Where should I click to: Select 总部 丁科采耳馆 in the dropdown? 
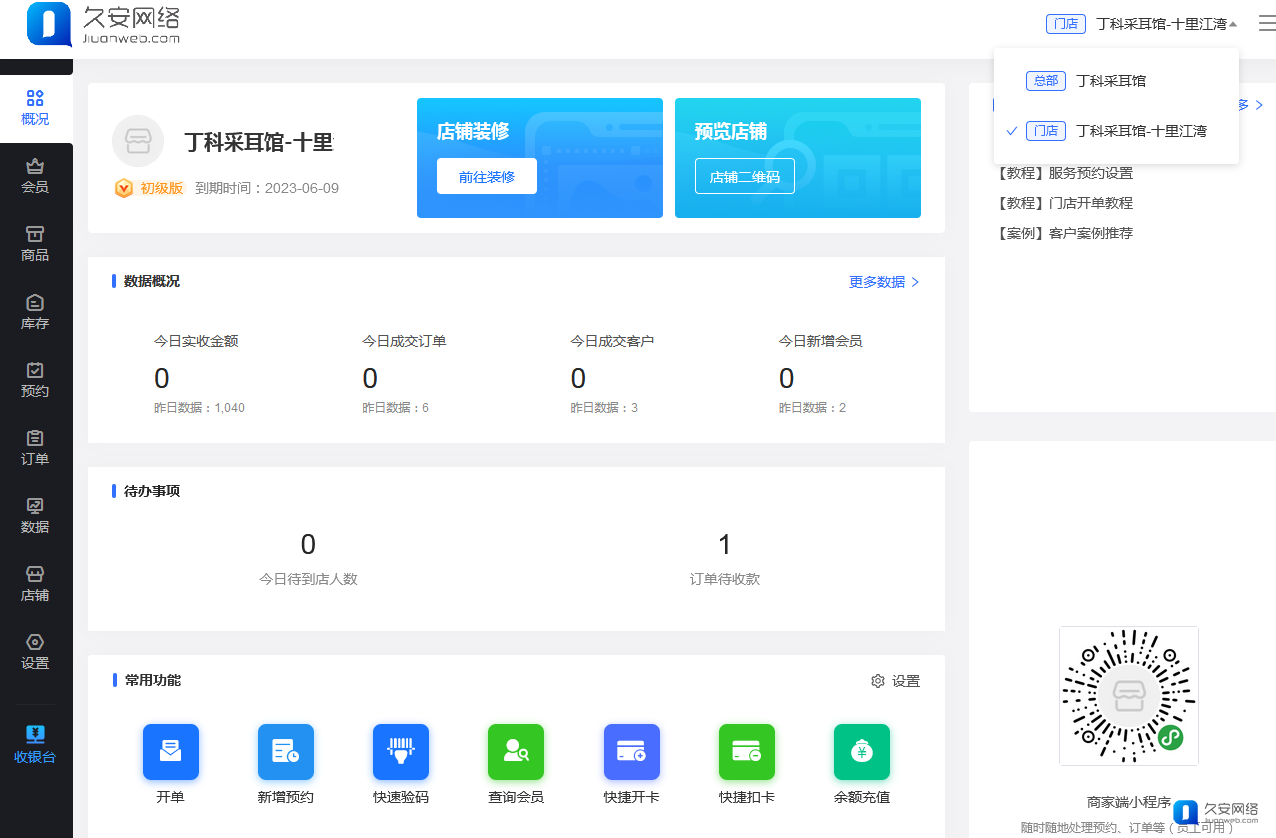pyautogui.click(x=1116, y=81)
